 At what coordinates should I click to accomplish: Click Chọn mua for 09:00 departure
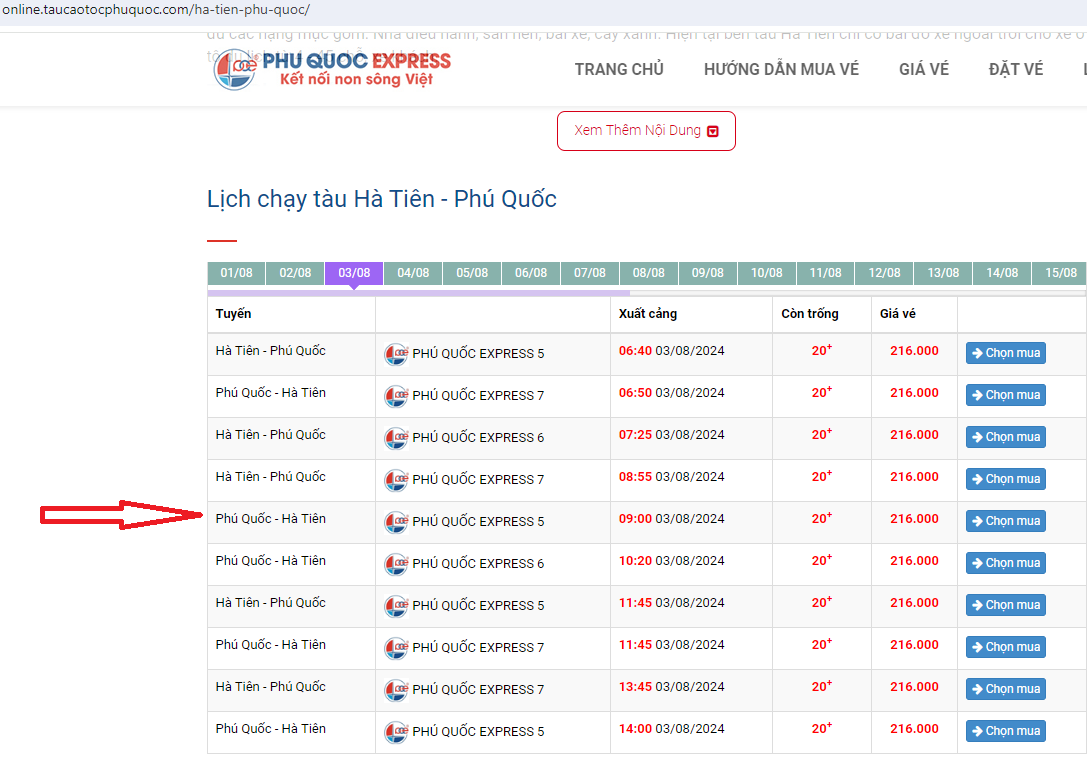(1006, 521)
